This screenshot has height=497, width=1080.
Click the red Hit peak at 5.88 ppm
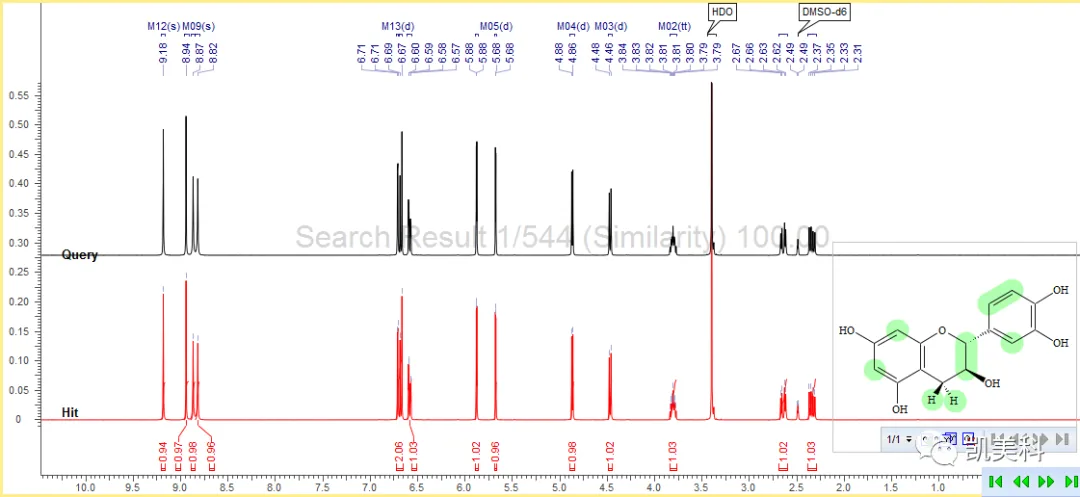(x=477, y=363)
